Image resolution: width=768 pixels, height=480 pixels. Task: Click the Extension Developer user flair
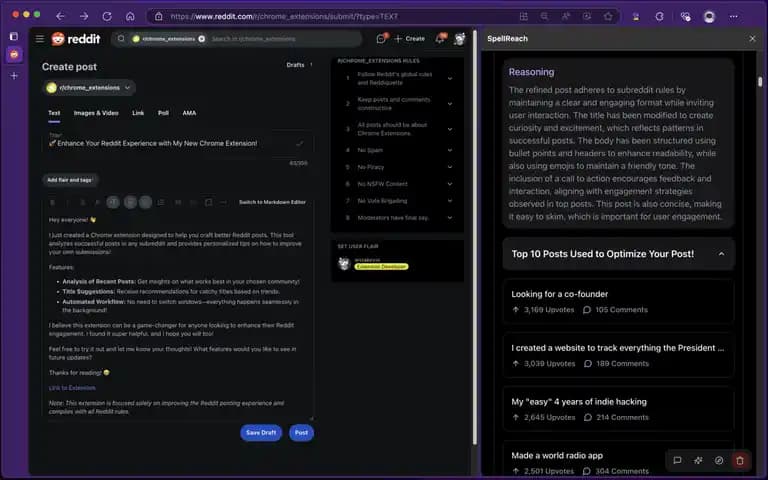(381, 266)
